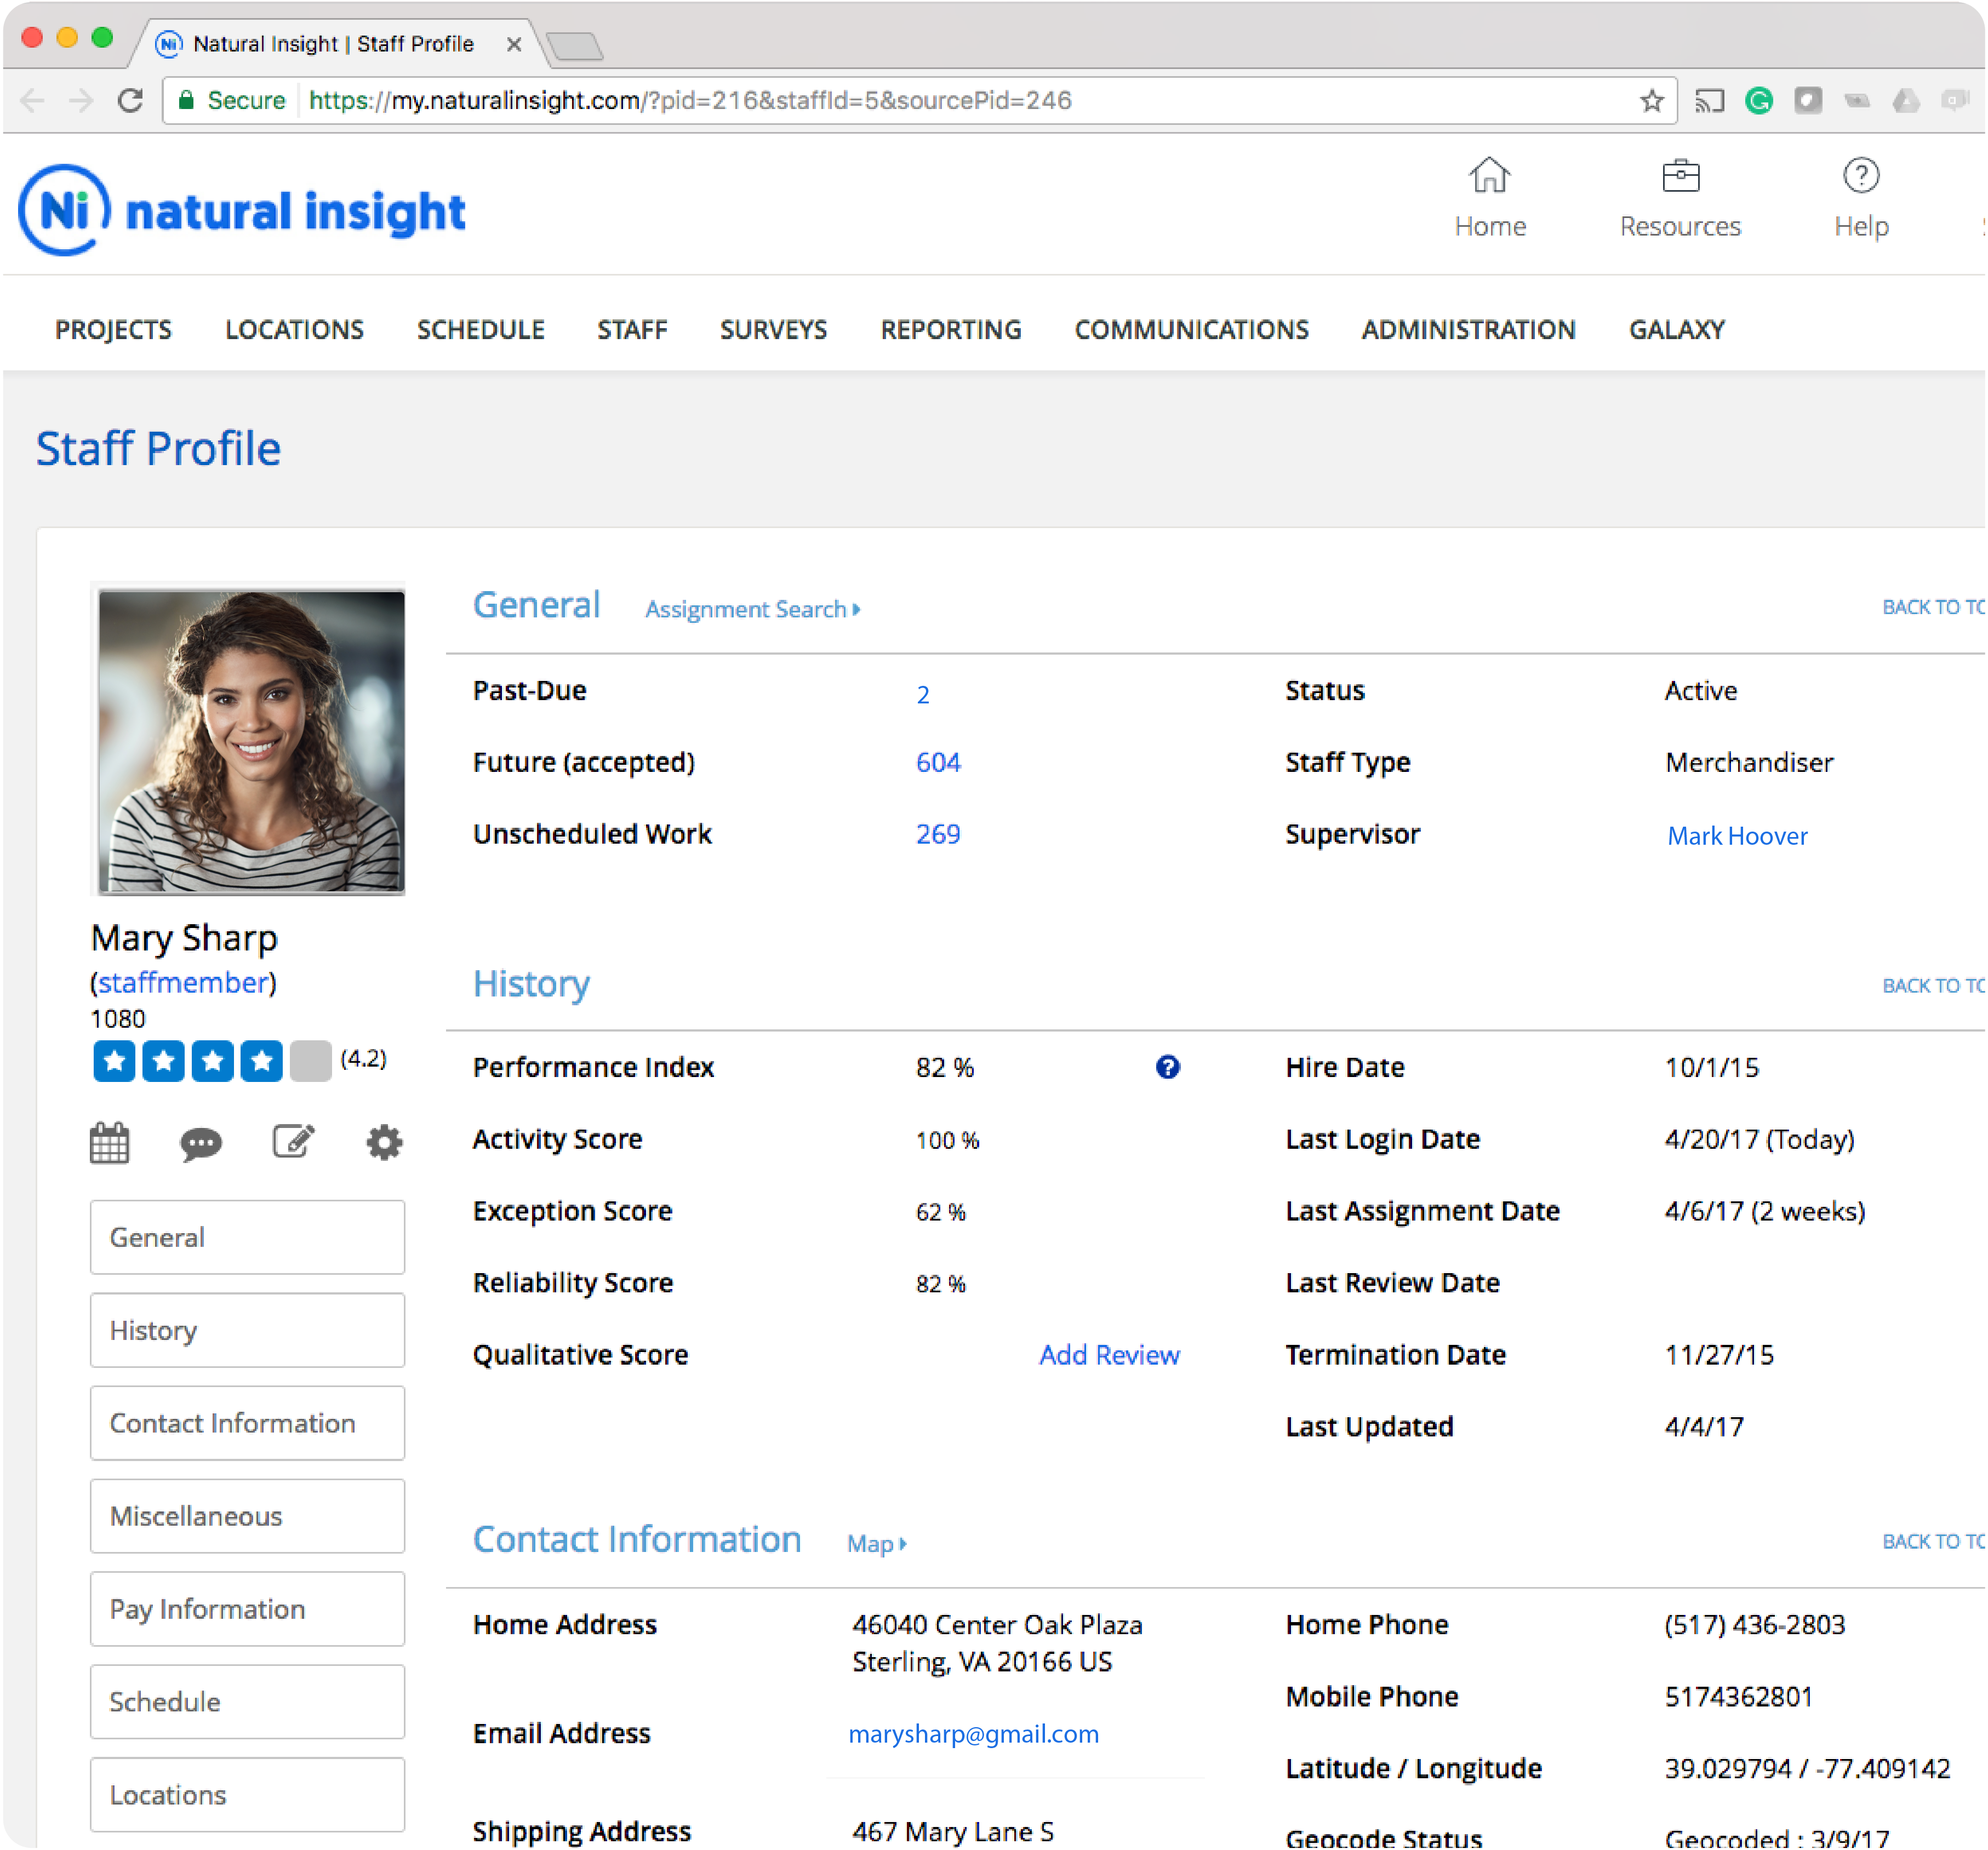
Task: Open the REPORTING menu
Action: tap(950, 330)
